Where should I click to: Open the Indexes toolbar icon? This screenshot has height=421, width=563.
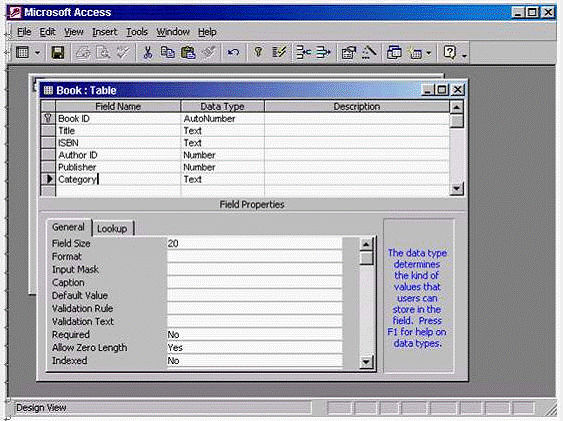[x=279, y=53]
